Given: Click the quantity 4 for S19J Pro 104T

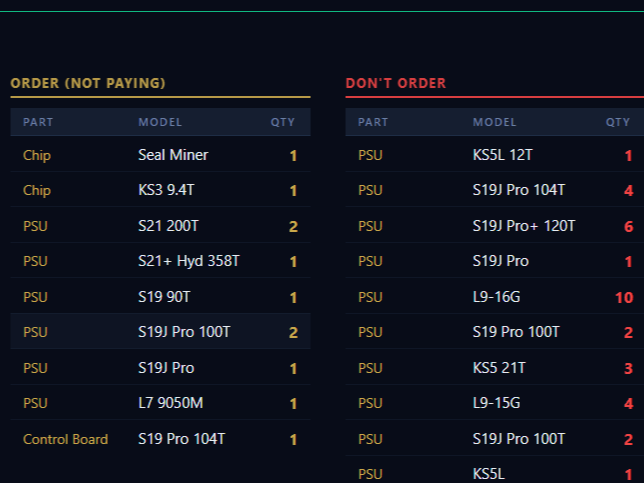Looking at the screenshot, I should (628, 191).
